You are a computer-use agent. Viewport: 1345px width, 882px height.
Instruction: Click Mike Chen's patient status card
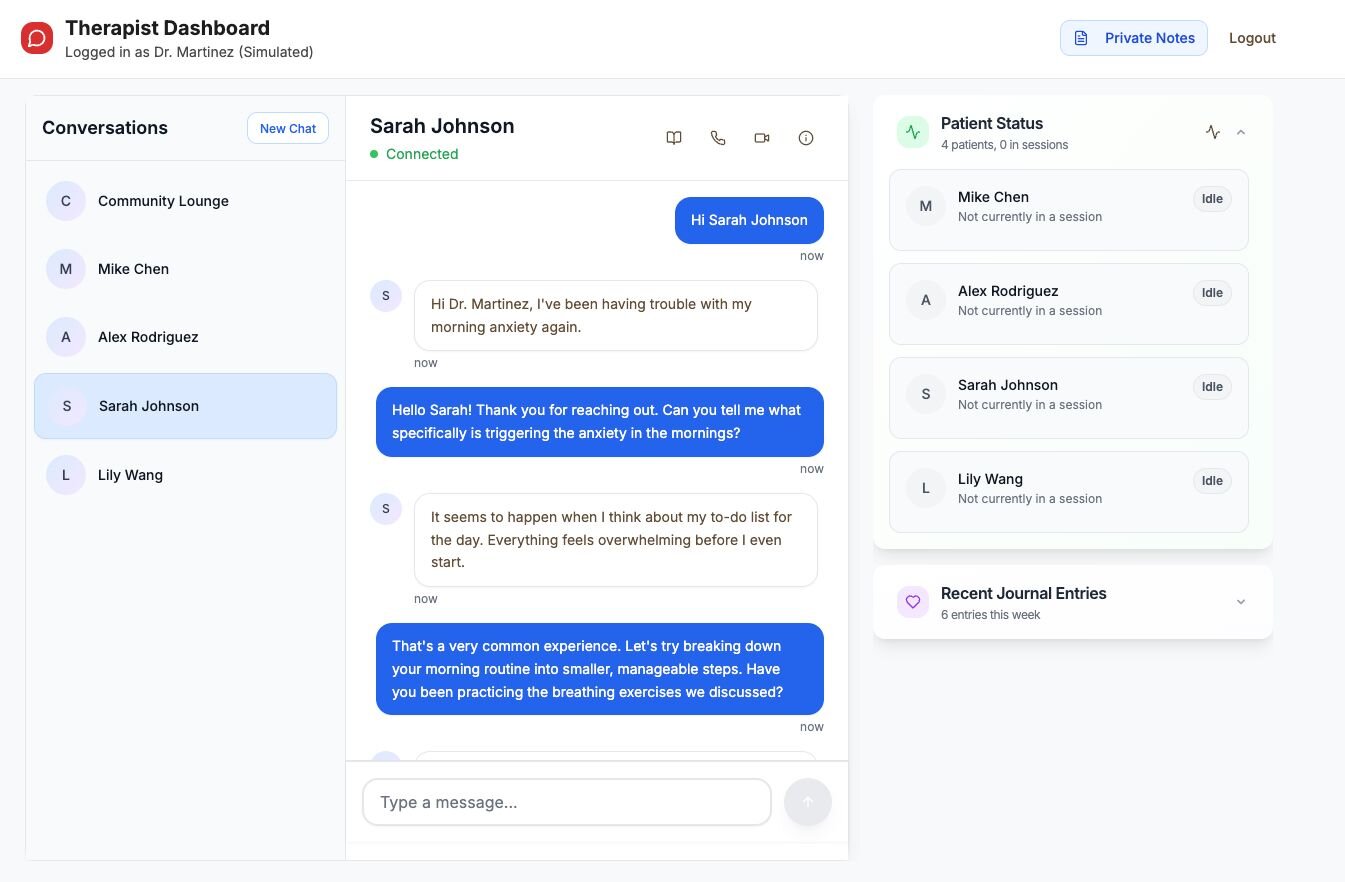[x=1069, y=210]
